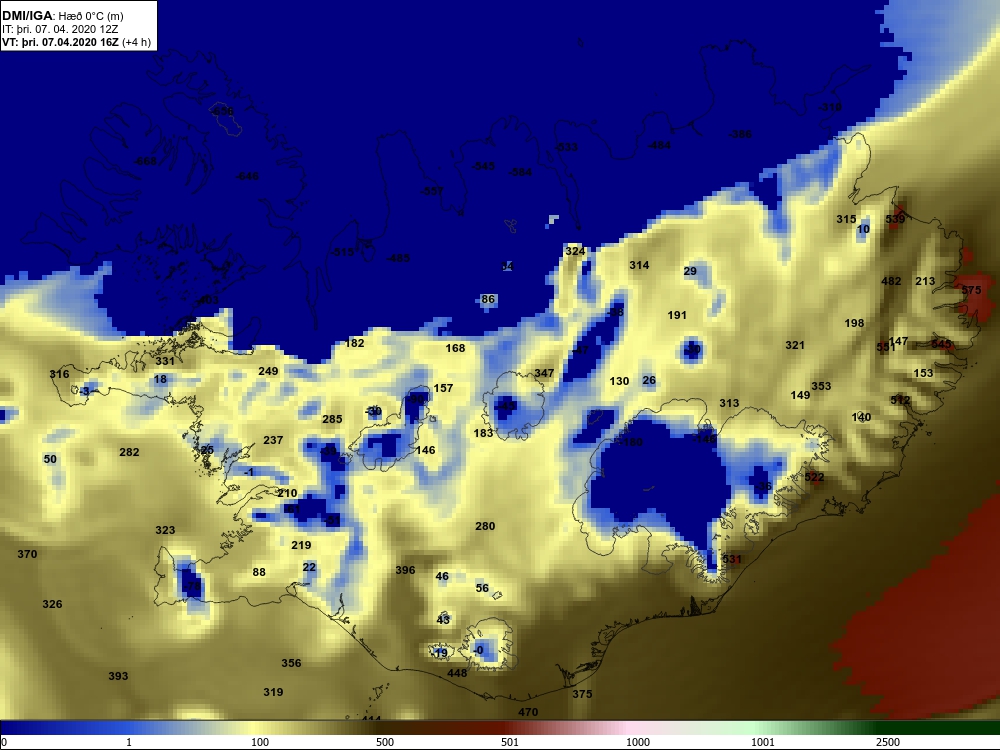Select the legend label 501
Viewport: 1000px width, 750px height.
click(x=510, y=742)
